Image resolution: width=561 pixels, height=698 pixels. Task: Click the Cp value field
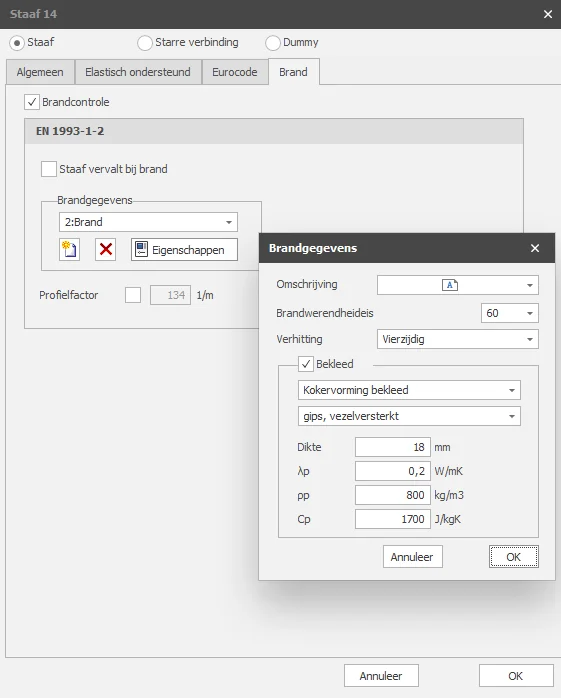click(x=393, y=519)
